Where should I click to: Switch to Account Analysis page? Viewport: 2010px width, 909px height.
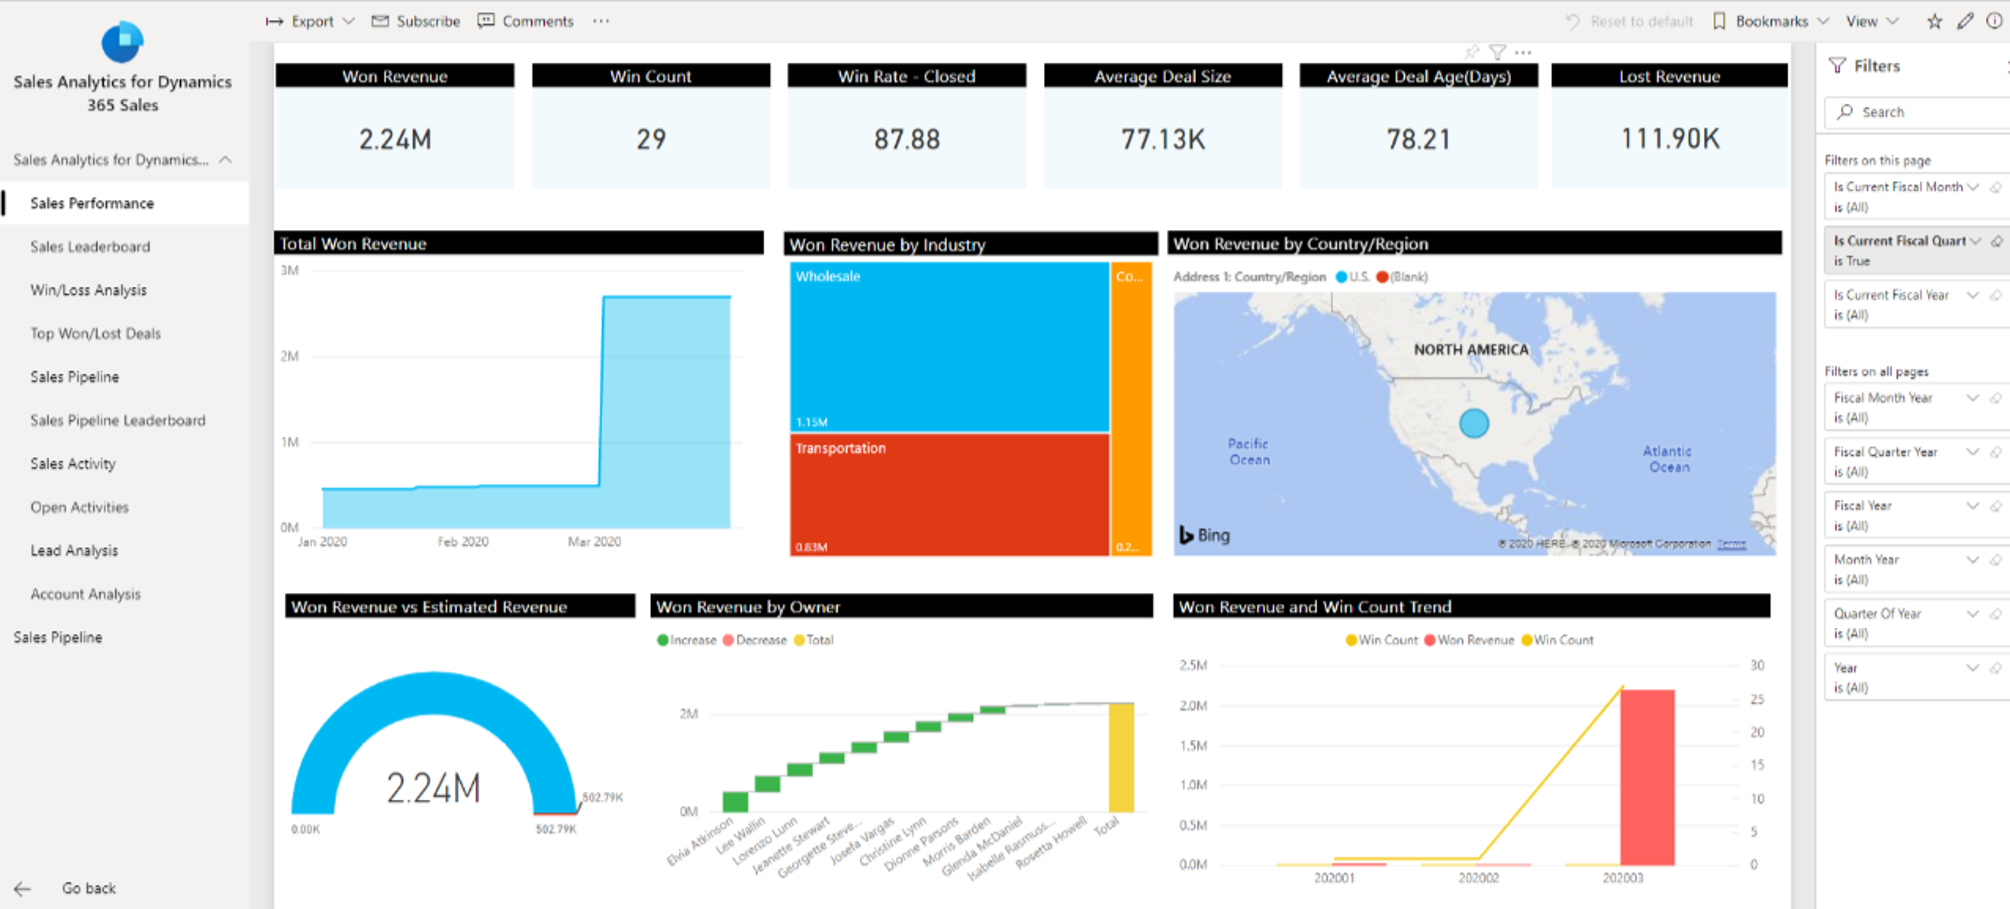tap(85, 594)
